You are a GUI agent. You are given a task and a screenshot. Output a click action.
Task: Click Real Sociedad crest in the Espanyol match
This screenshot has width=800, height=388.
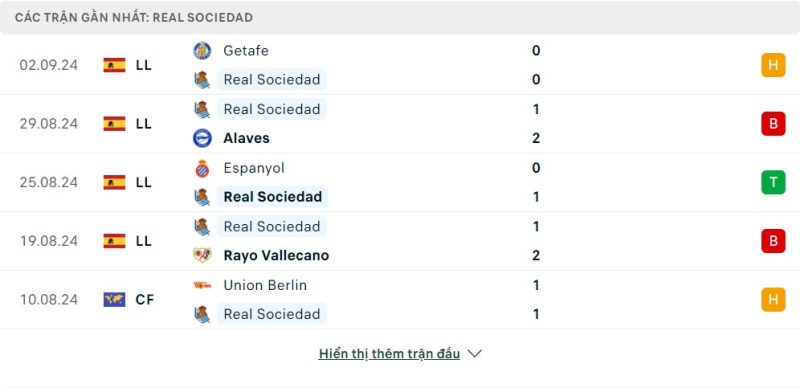[202, 197]
